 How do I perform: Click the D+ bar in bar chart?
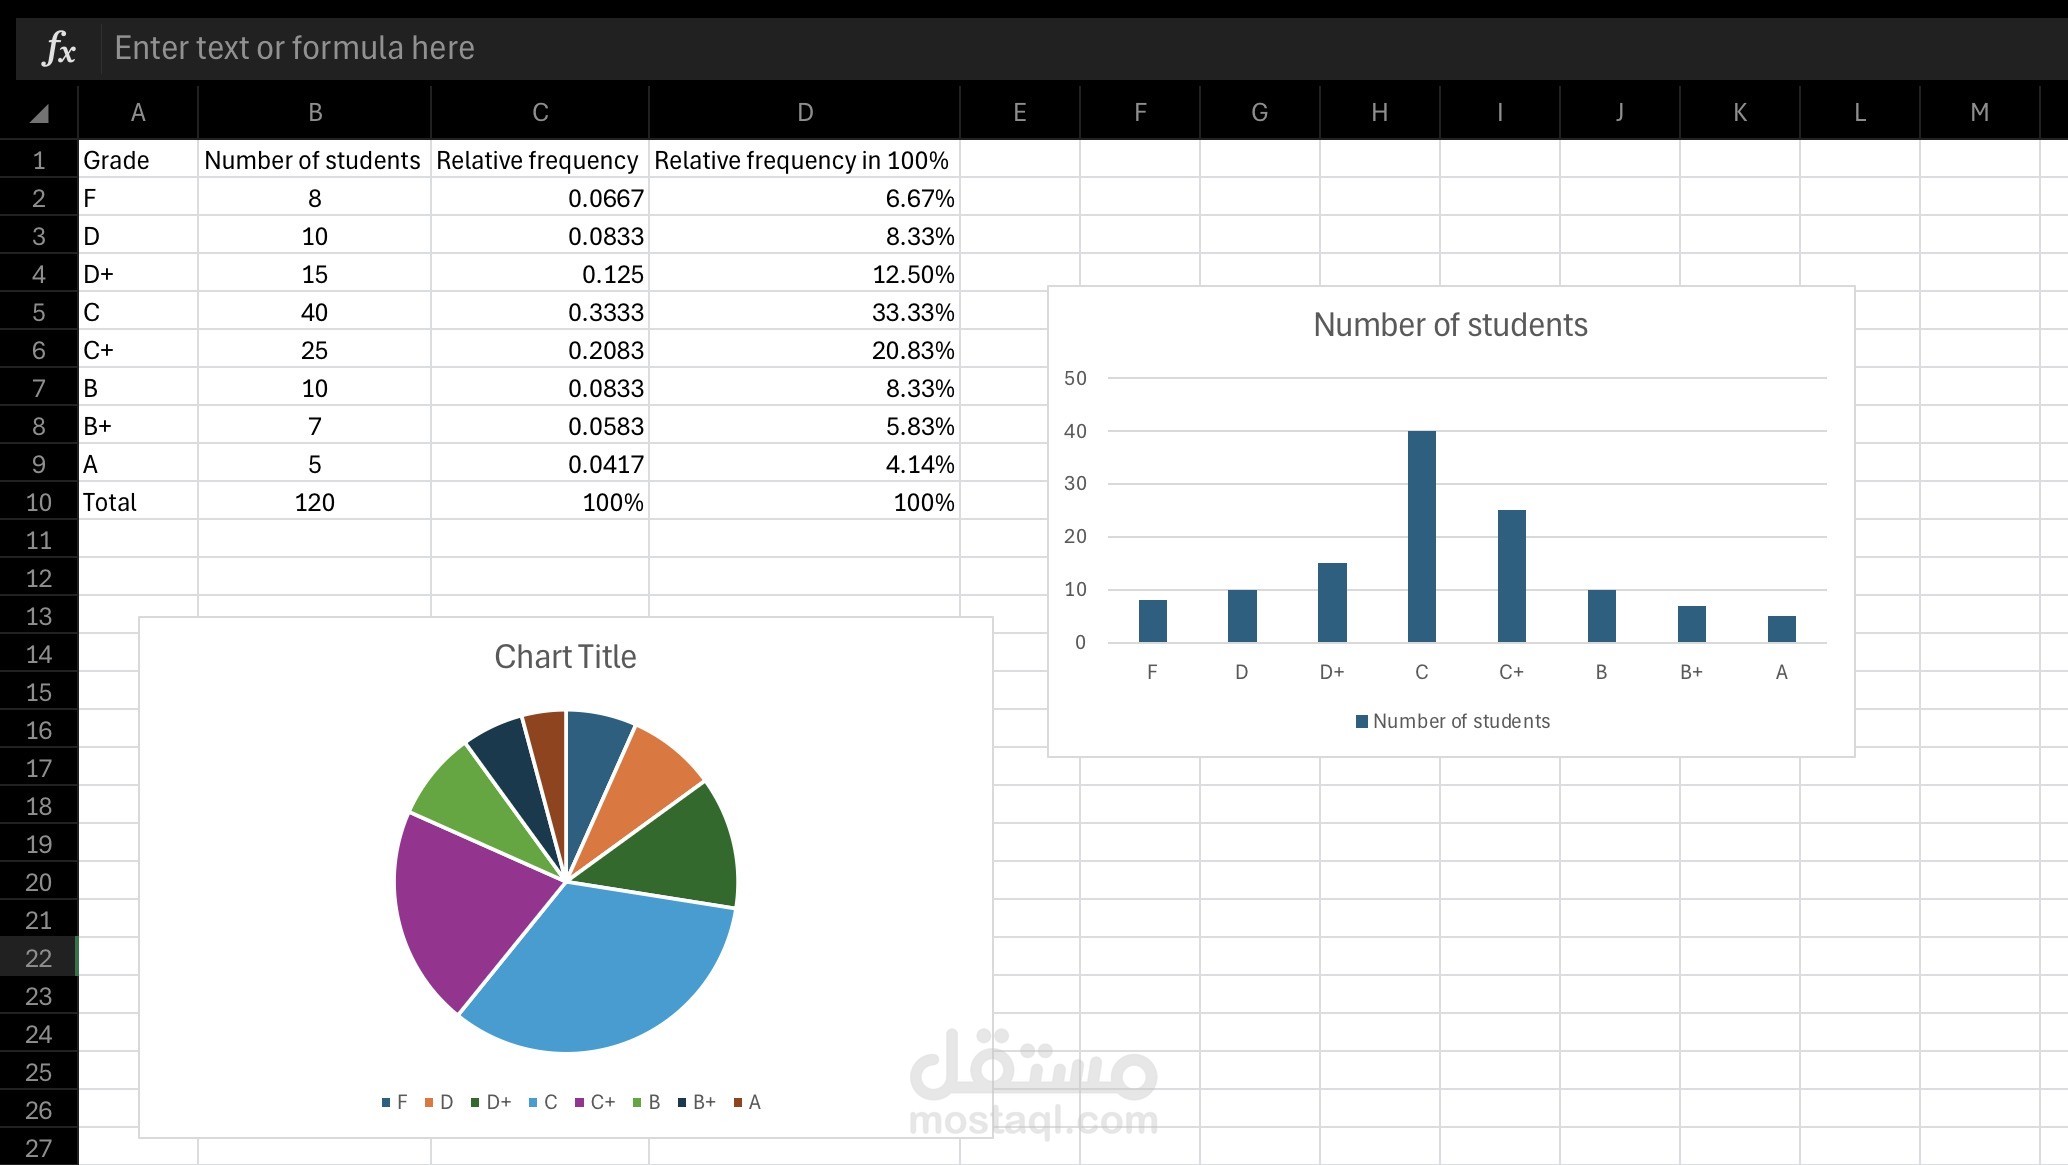[x=1332, y=603]
